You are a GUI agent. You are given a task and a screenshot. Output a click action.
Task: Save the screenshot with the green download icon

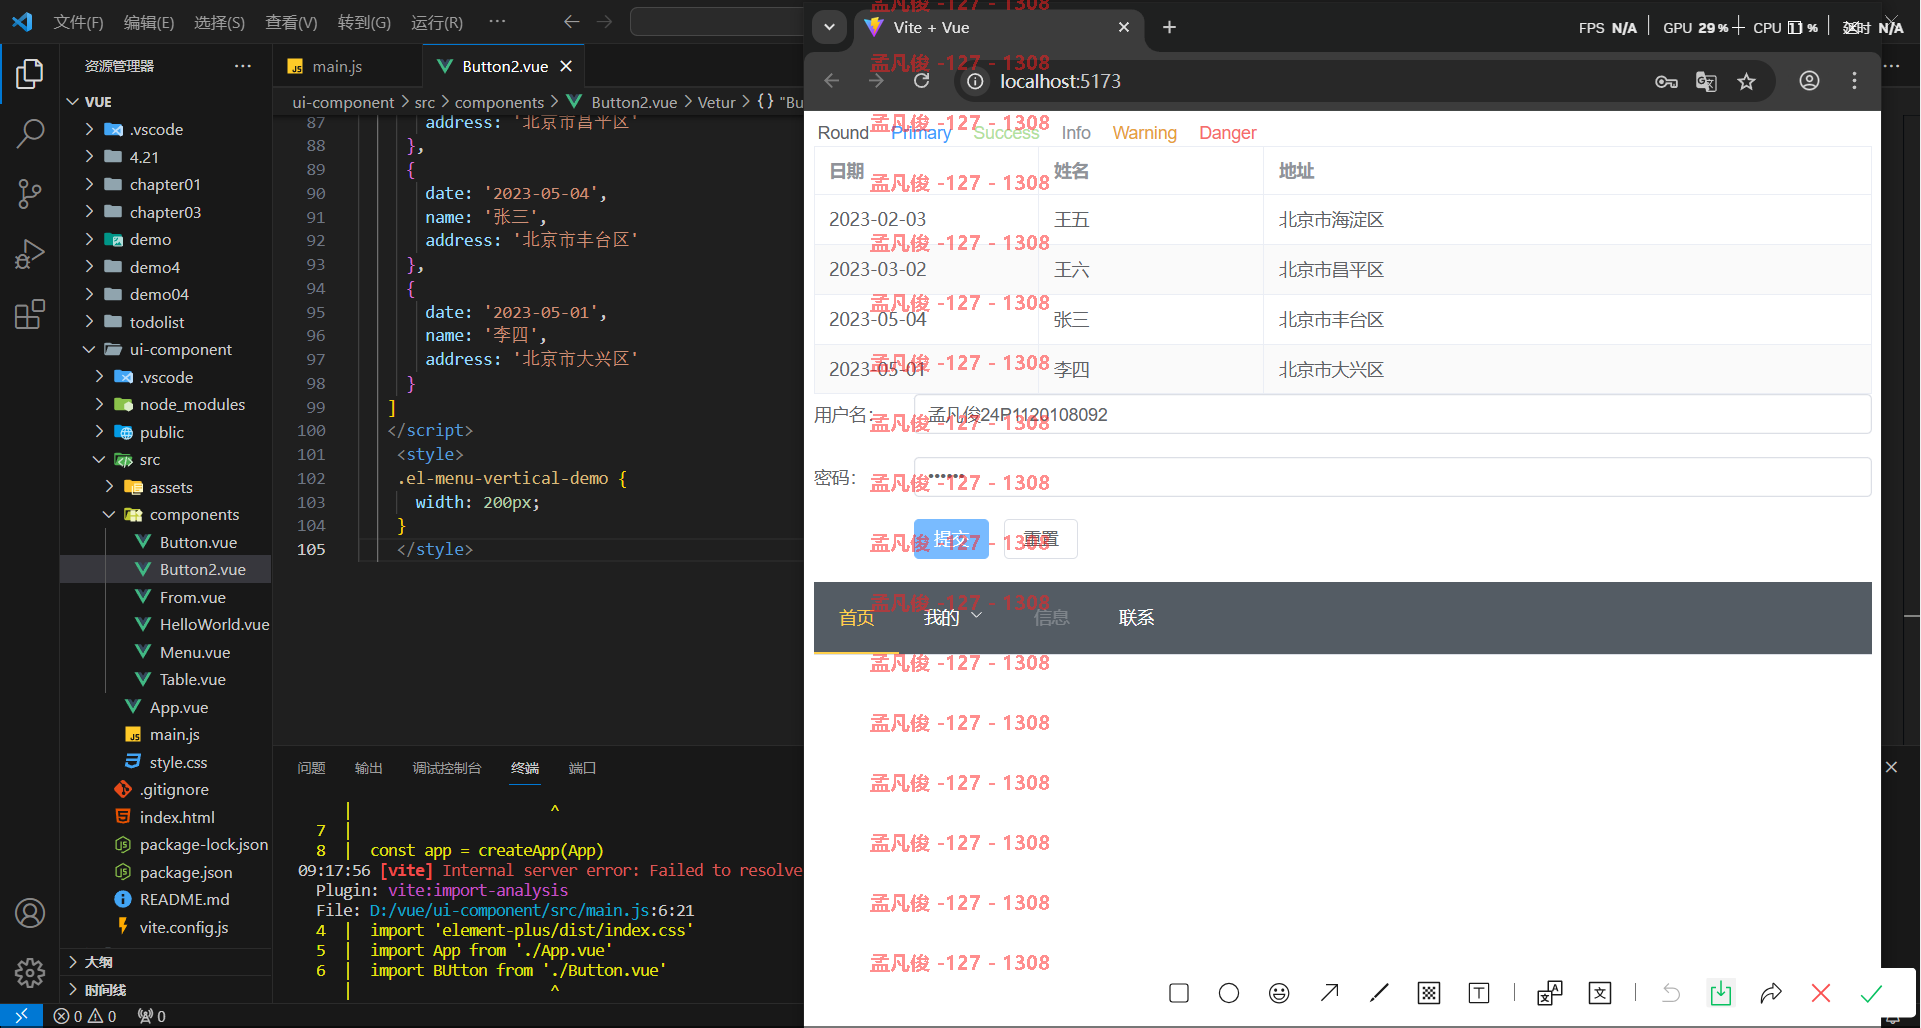pos(1721,993)
